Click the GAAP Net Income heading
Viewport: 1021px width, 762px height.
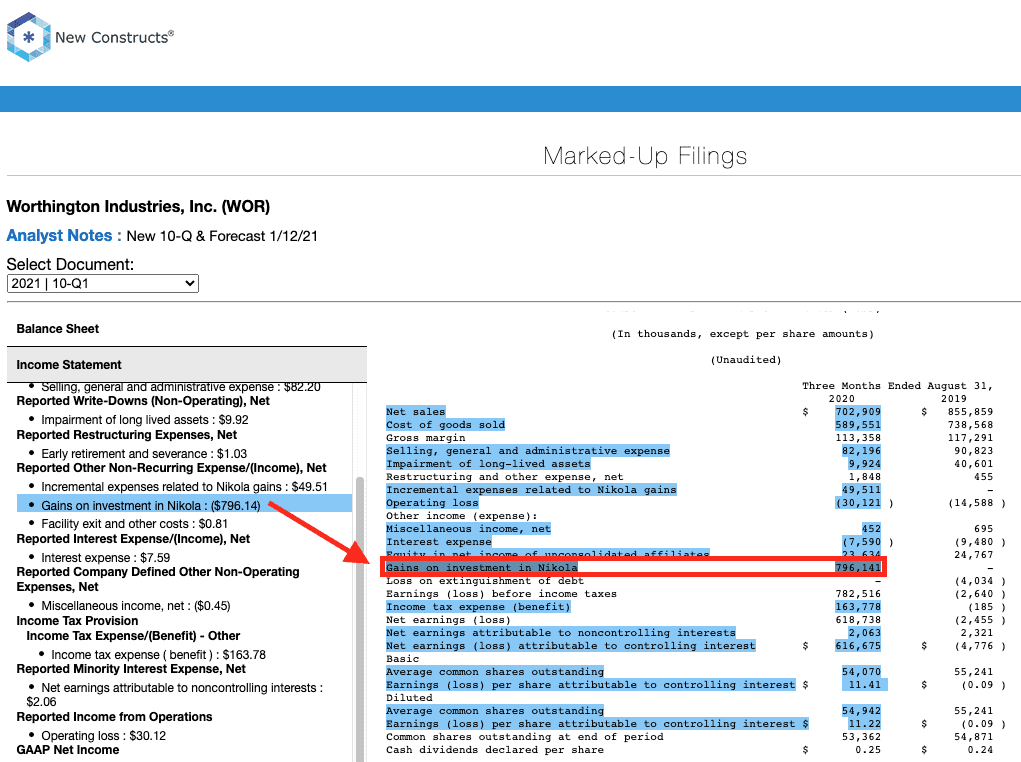pos(68,750)
